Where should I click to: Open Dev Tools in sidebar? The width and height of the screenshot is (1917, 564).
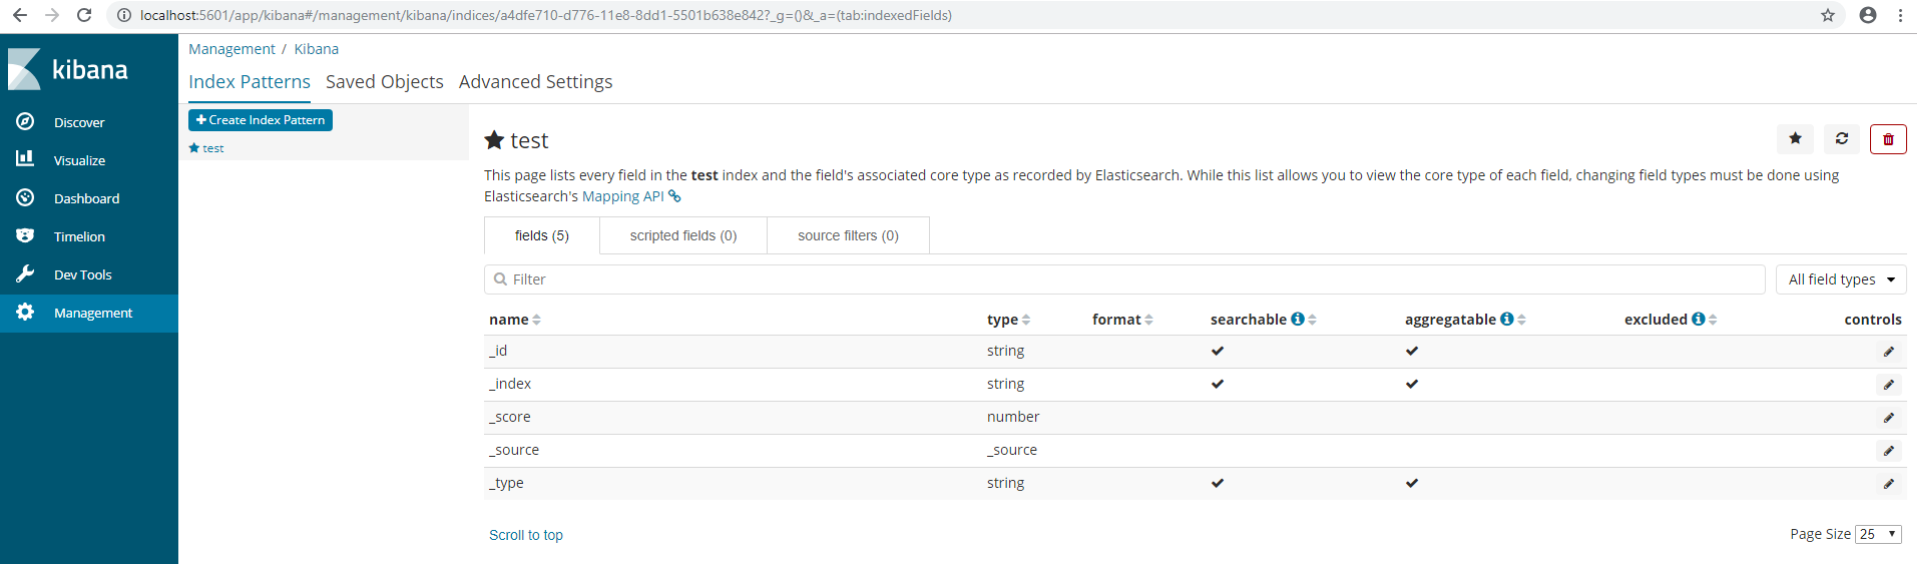click(82, 275)
